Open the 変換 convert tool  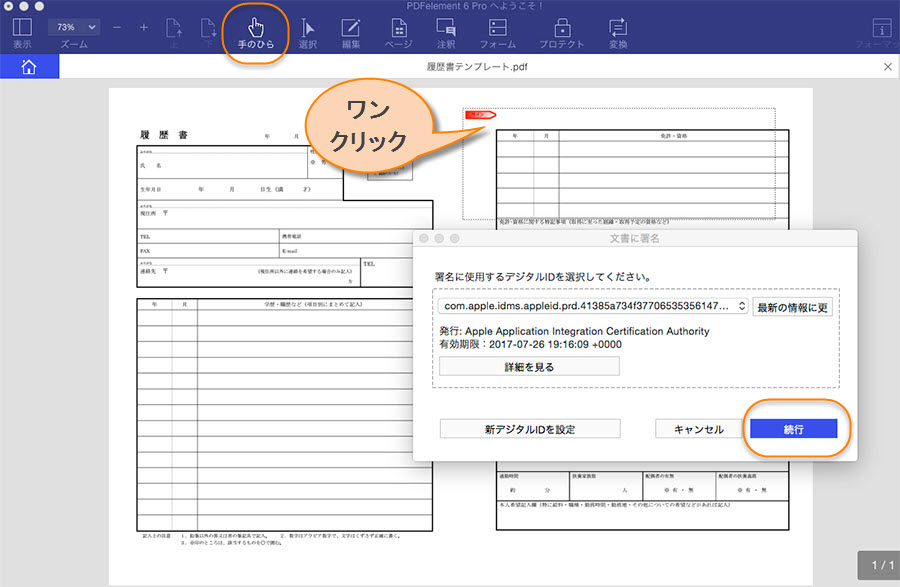(618, 33)
